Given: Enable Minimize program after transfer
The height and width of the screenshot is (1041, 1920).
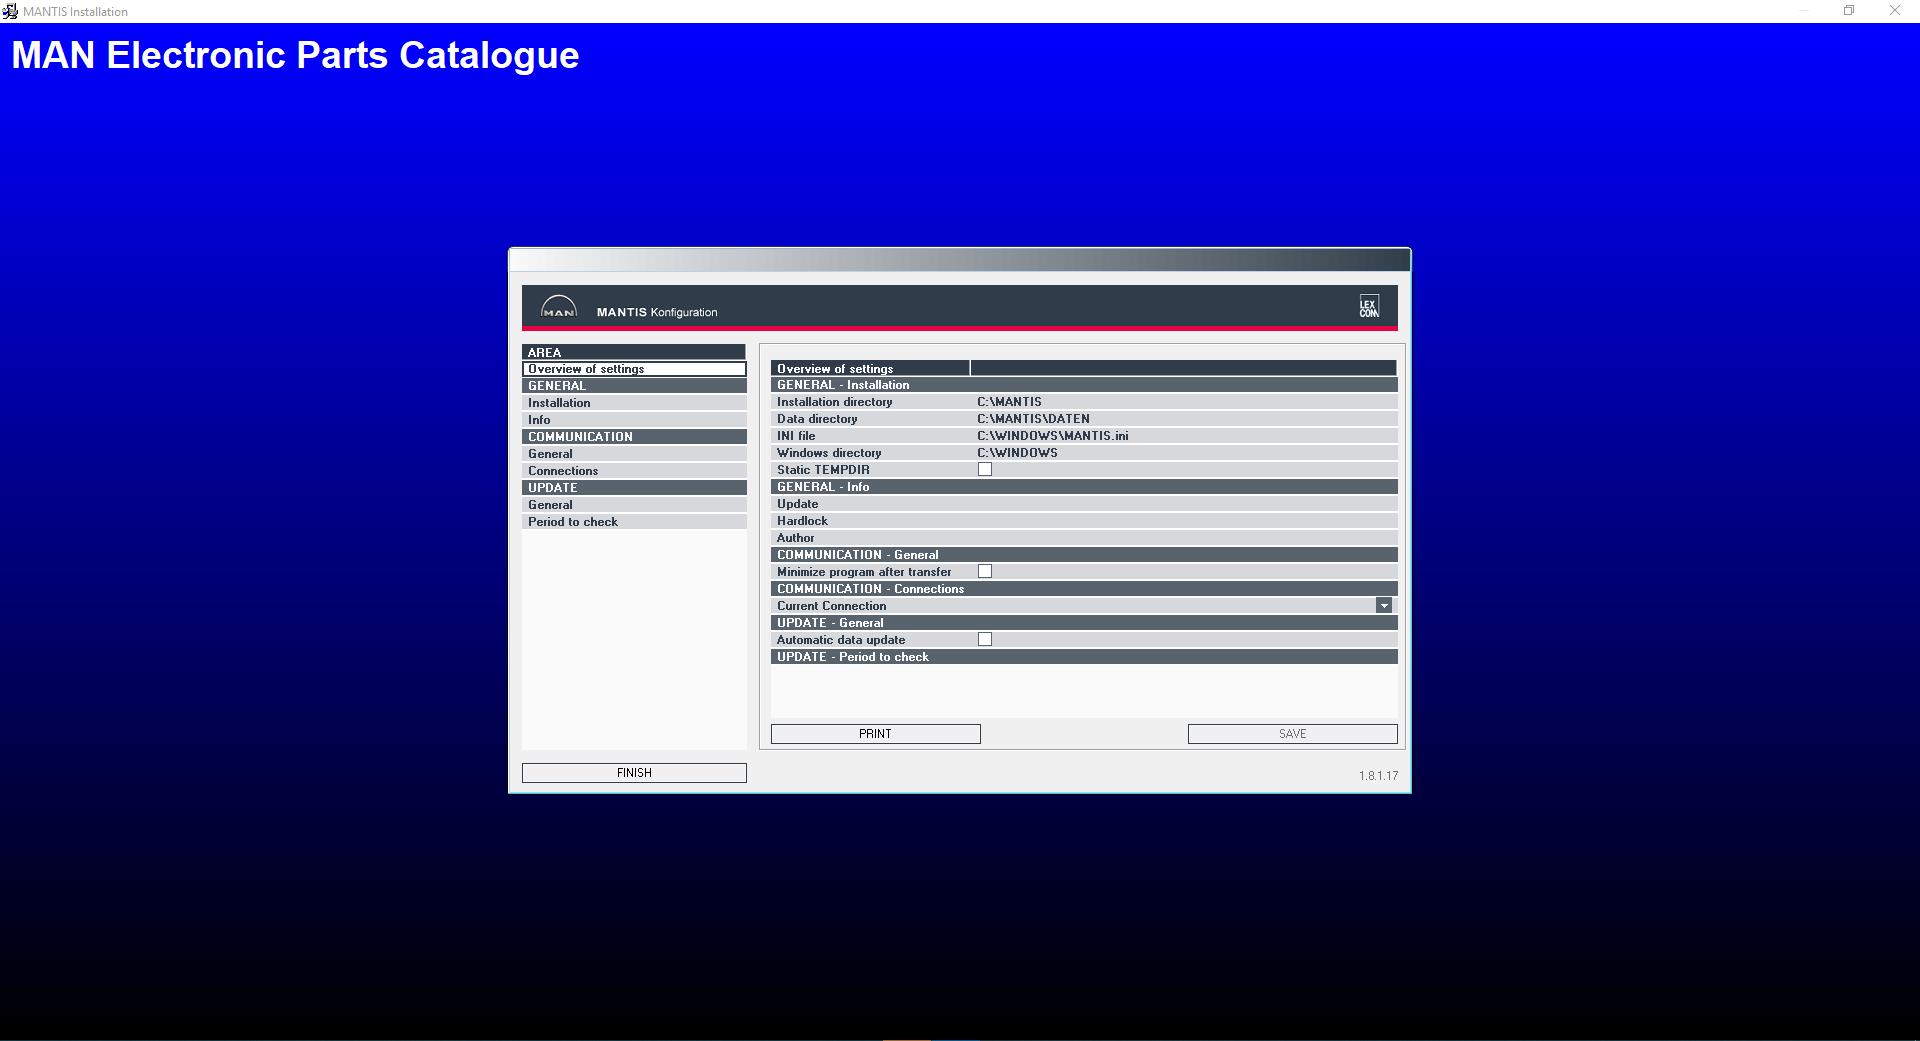Looking at the screenshot, I should 985,571.
